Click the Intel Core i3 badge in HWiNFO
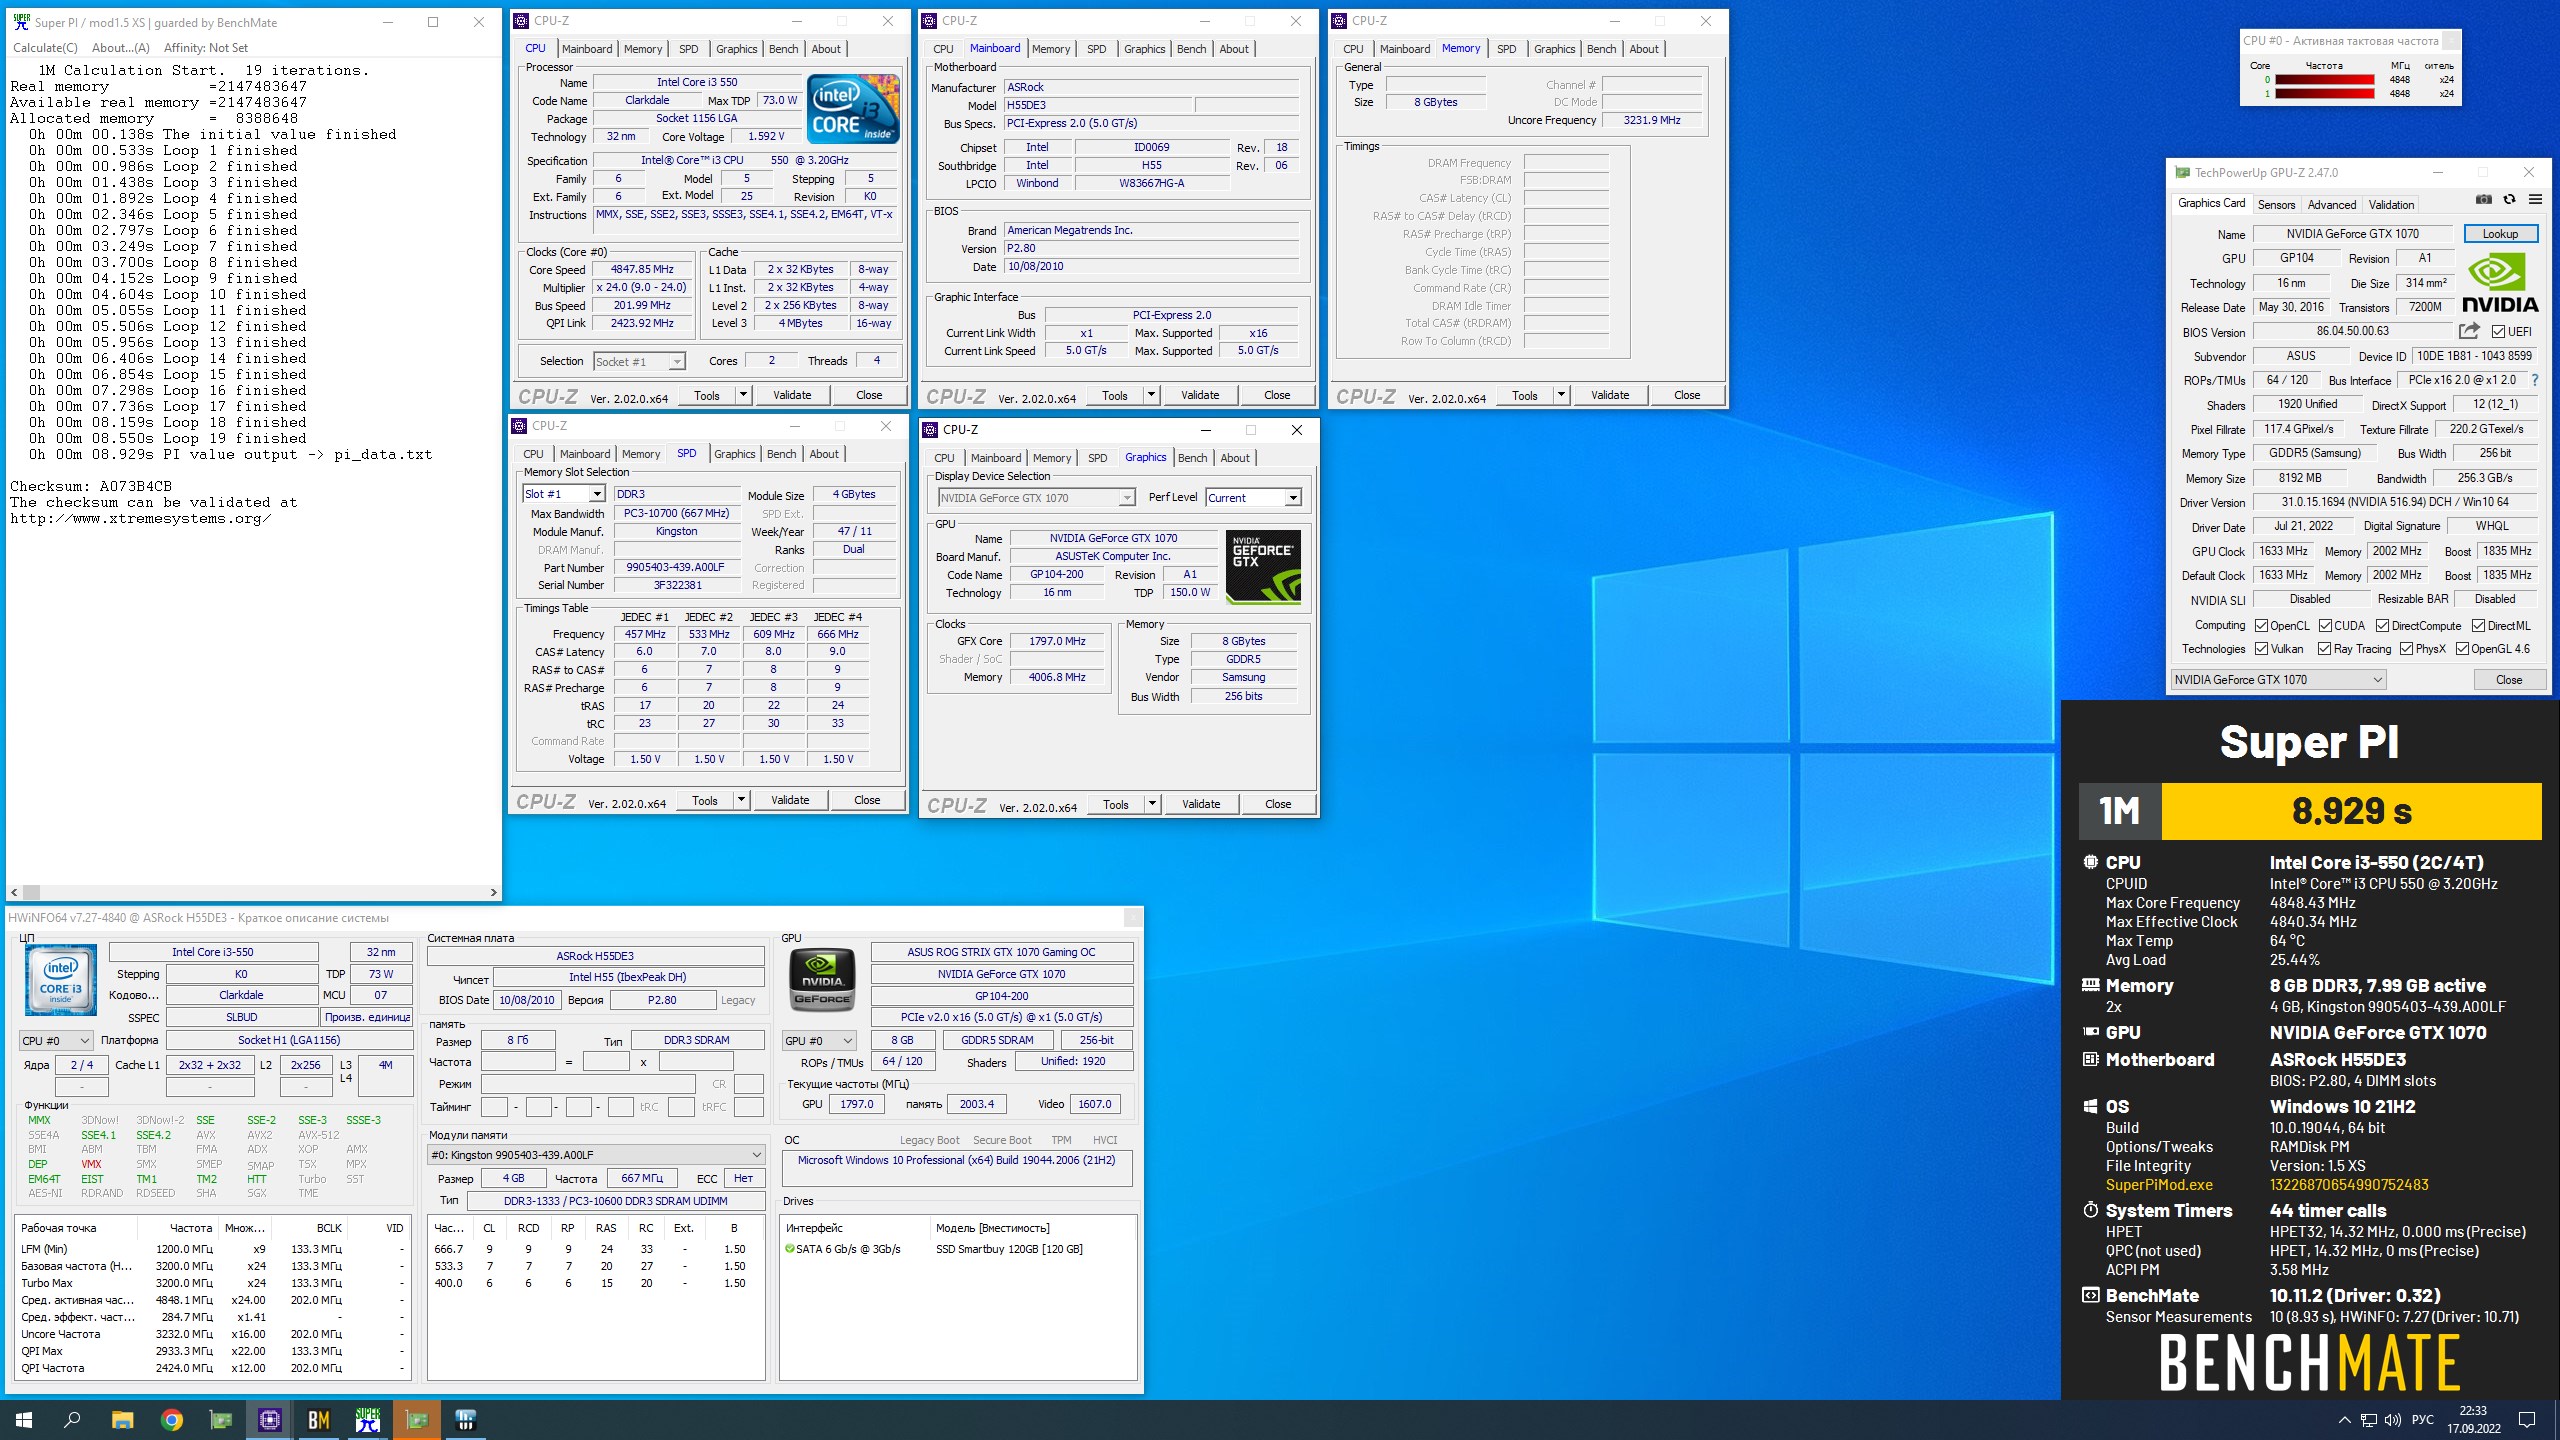This screenshot has height=1440, width=2560. tap(61, 980)
